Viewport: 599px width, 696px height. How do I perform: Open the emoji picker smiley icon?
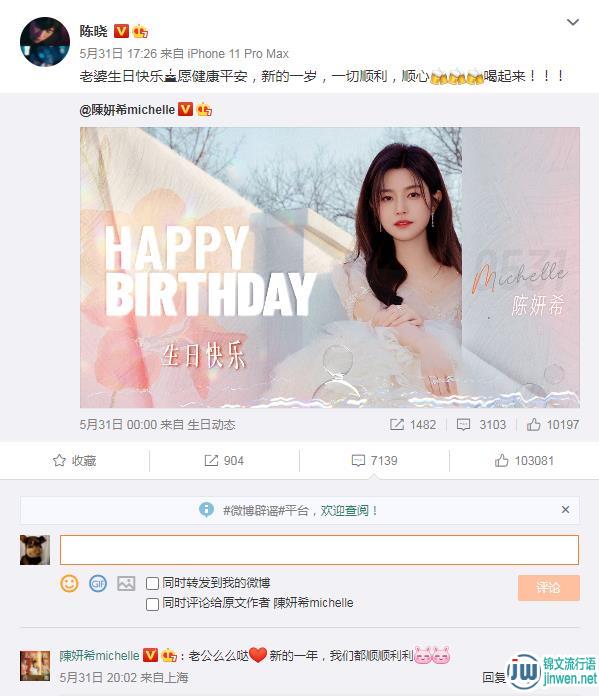tap(69, 583)
